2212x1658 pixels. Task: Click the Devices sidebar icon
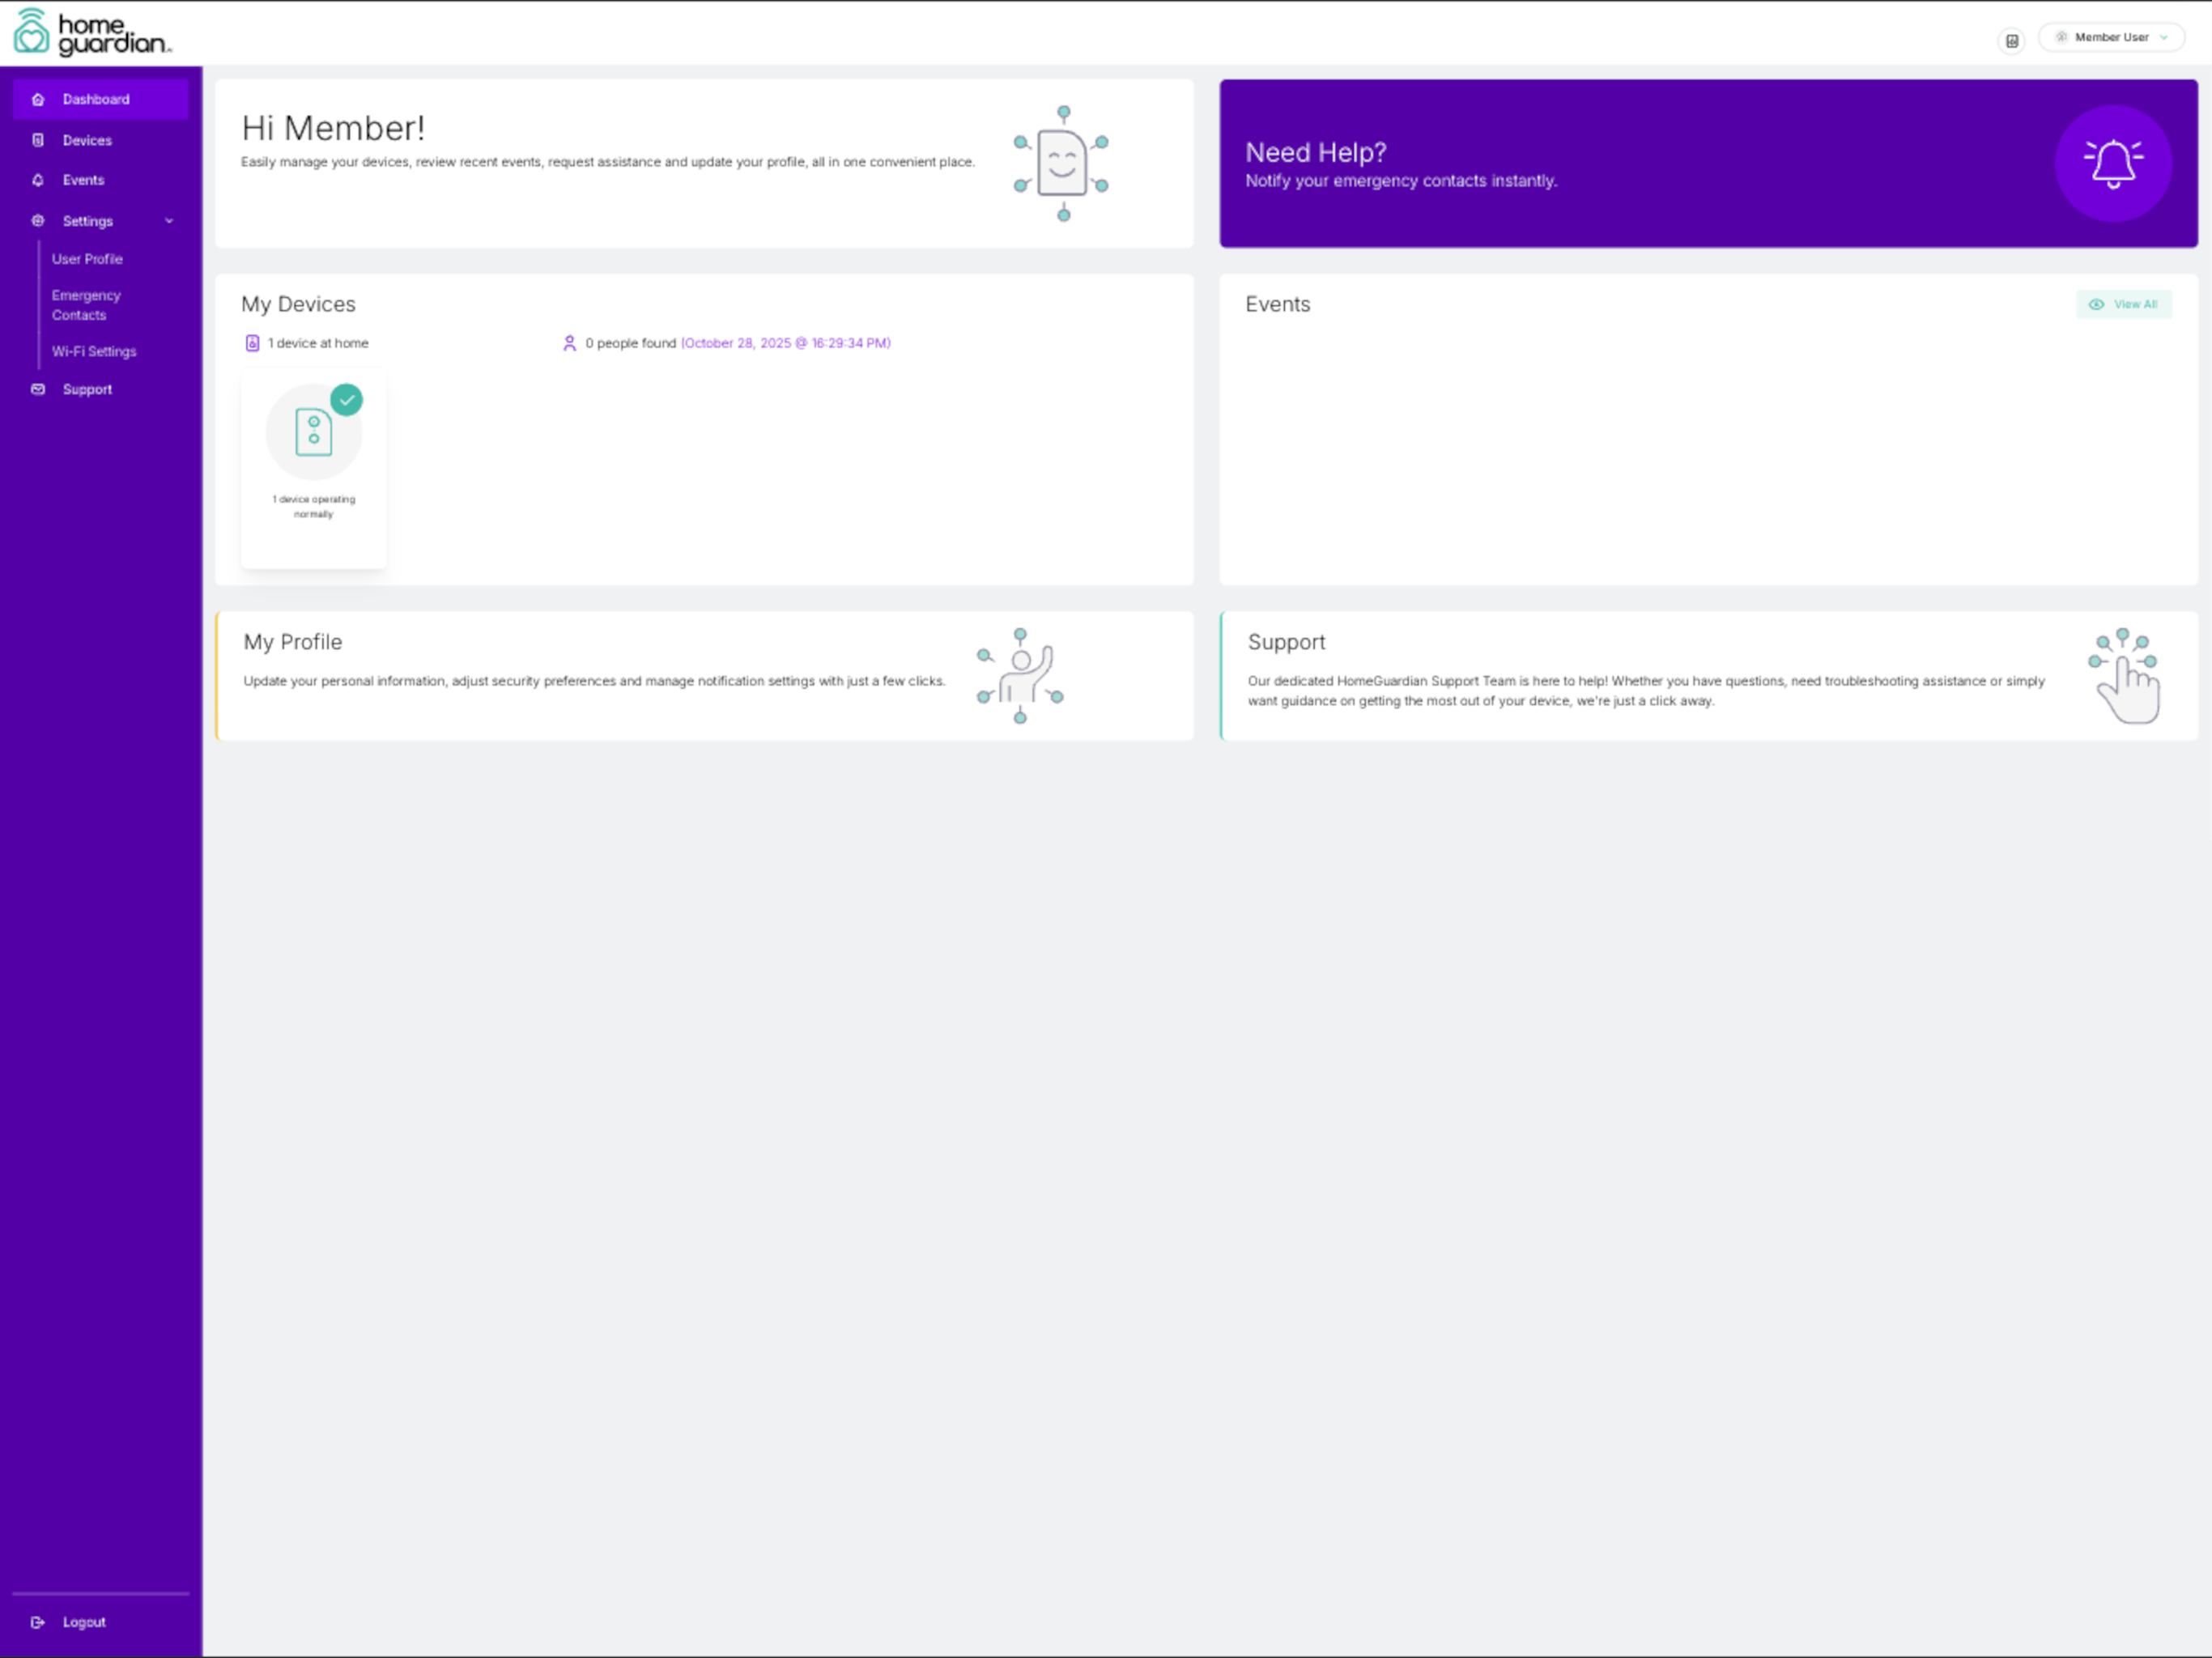[x=38, y=140]
